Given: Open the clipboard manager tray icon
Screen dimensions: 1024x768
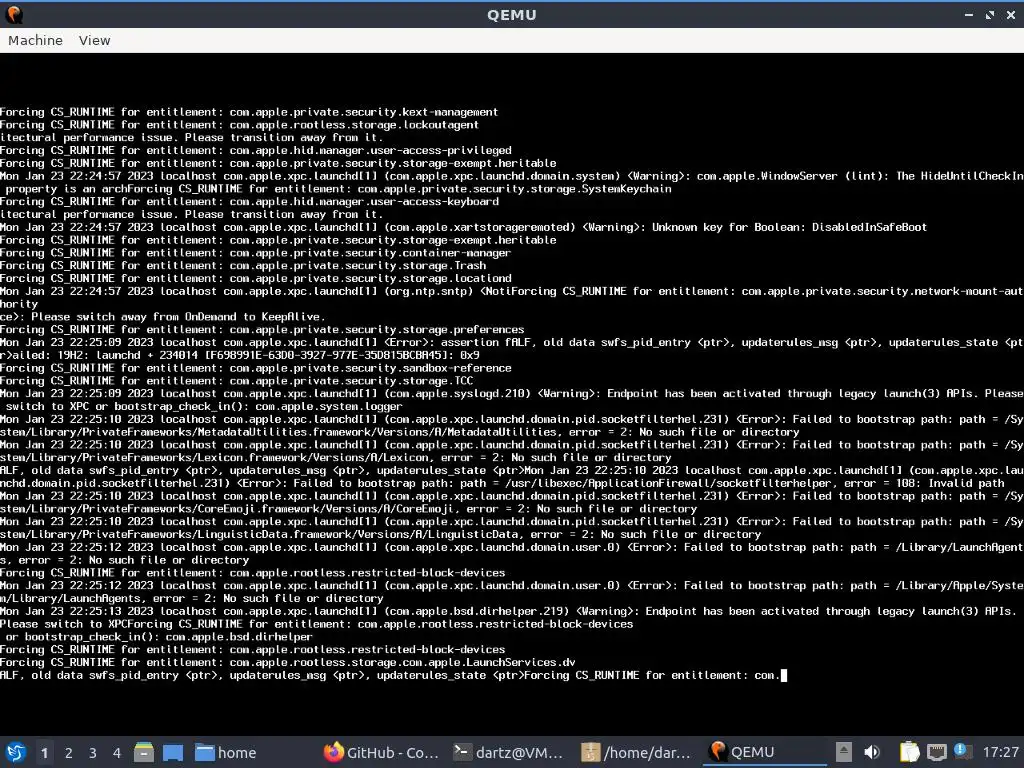Looking at the screenshot, I should pos(909,752).
